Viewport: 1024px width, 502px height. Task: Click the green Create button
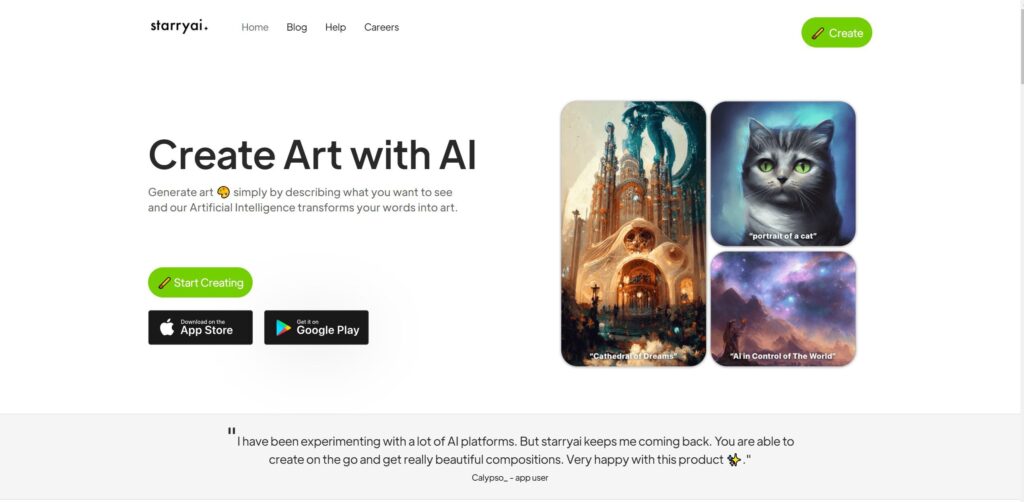click(x=837, y=33)
